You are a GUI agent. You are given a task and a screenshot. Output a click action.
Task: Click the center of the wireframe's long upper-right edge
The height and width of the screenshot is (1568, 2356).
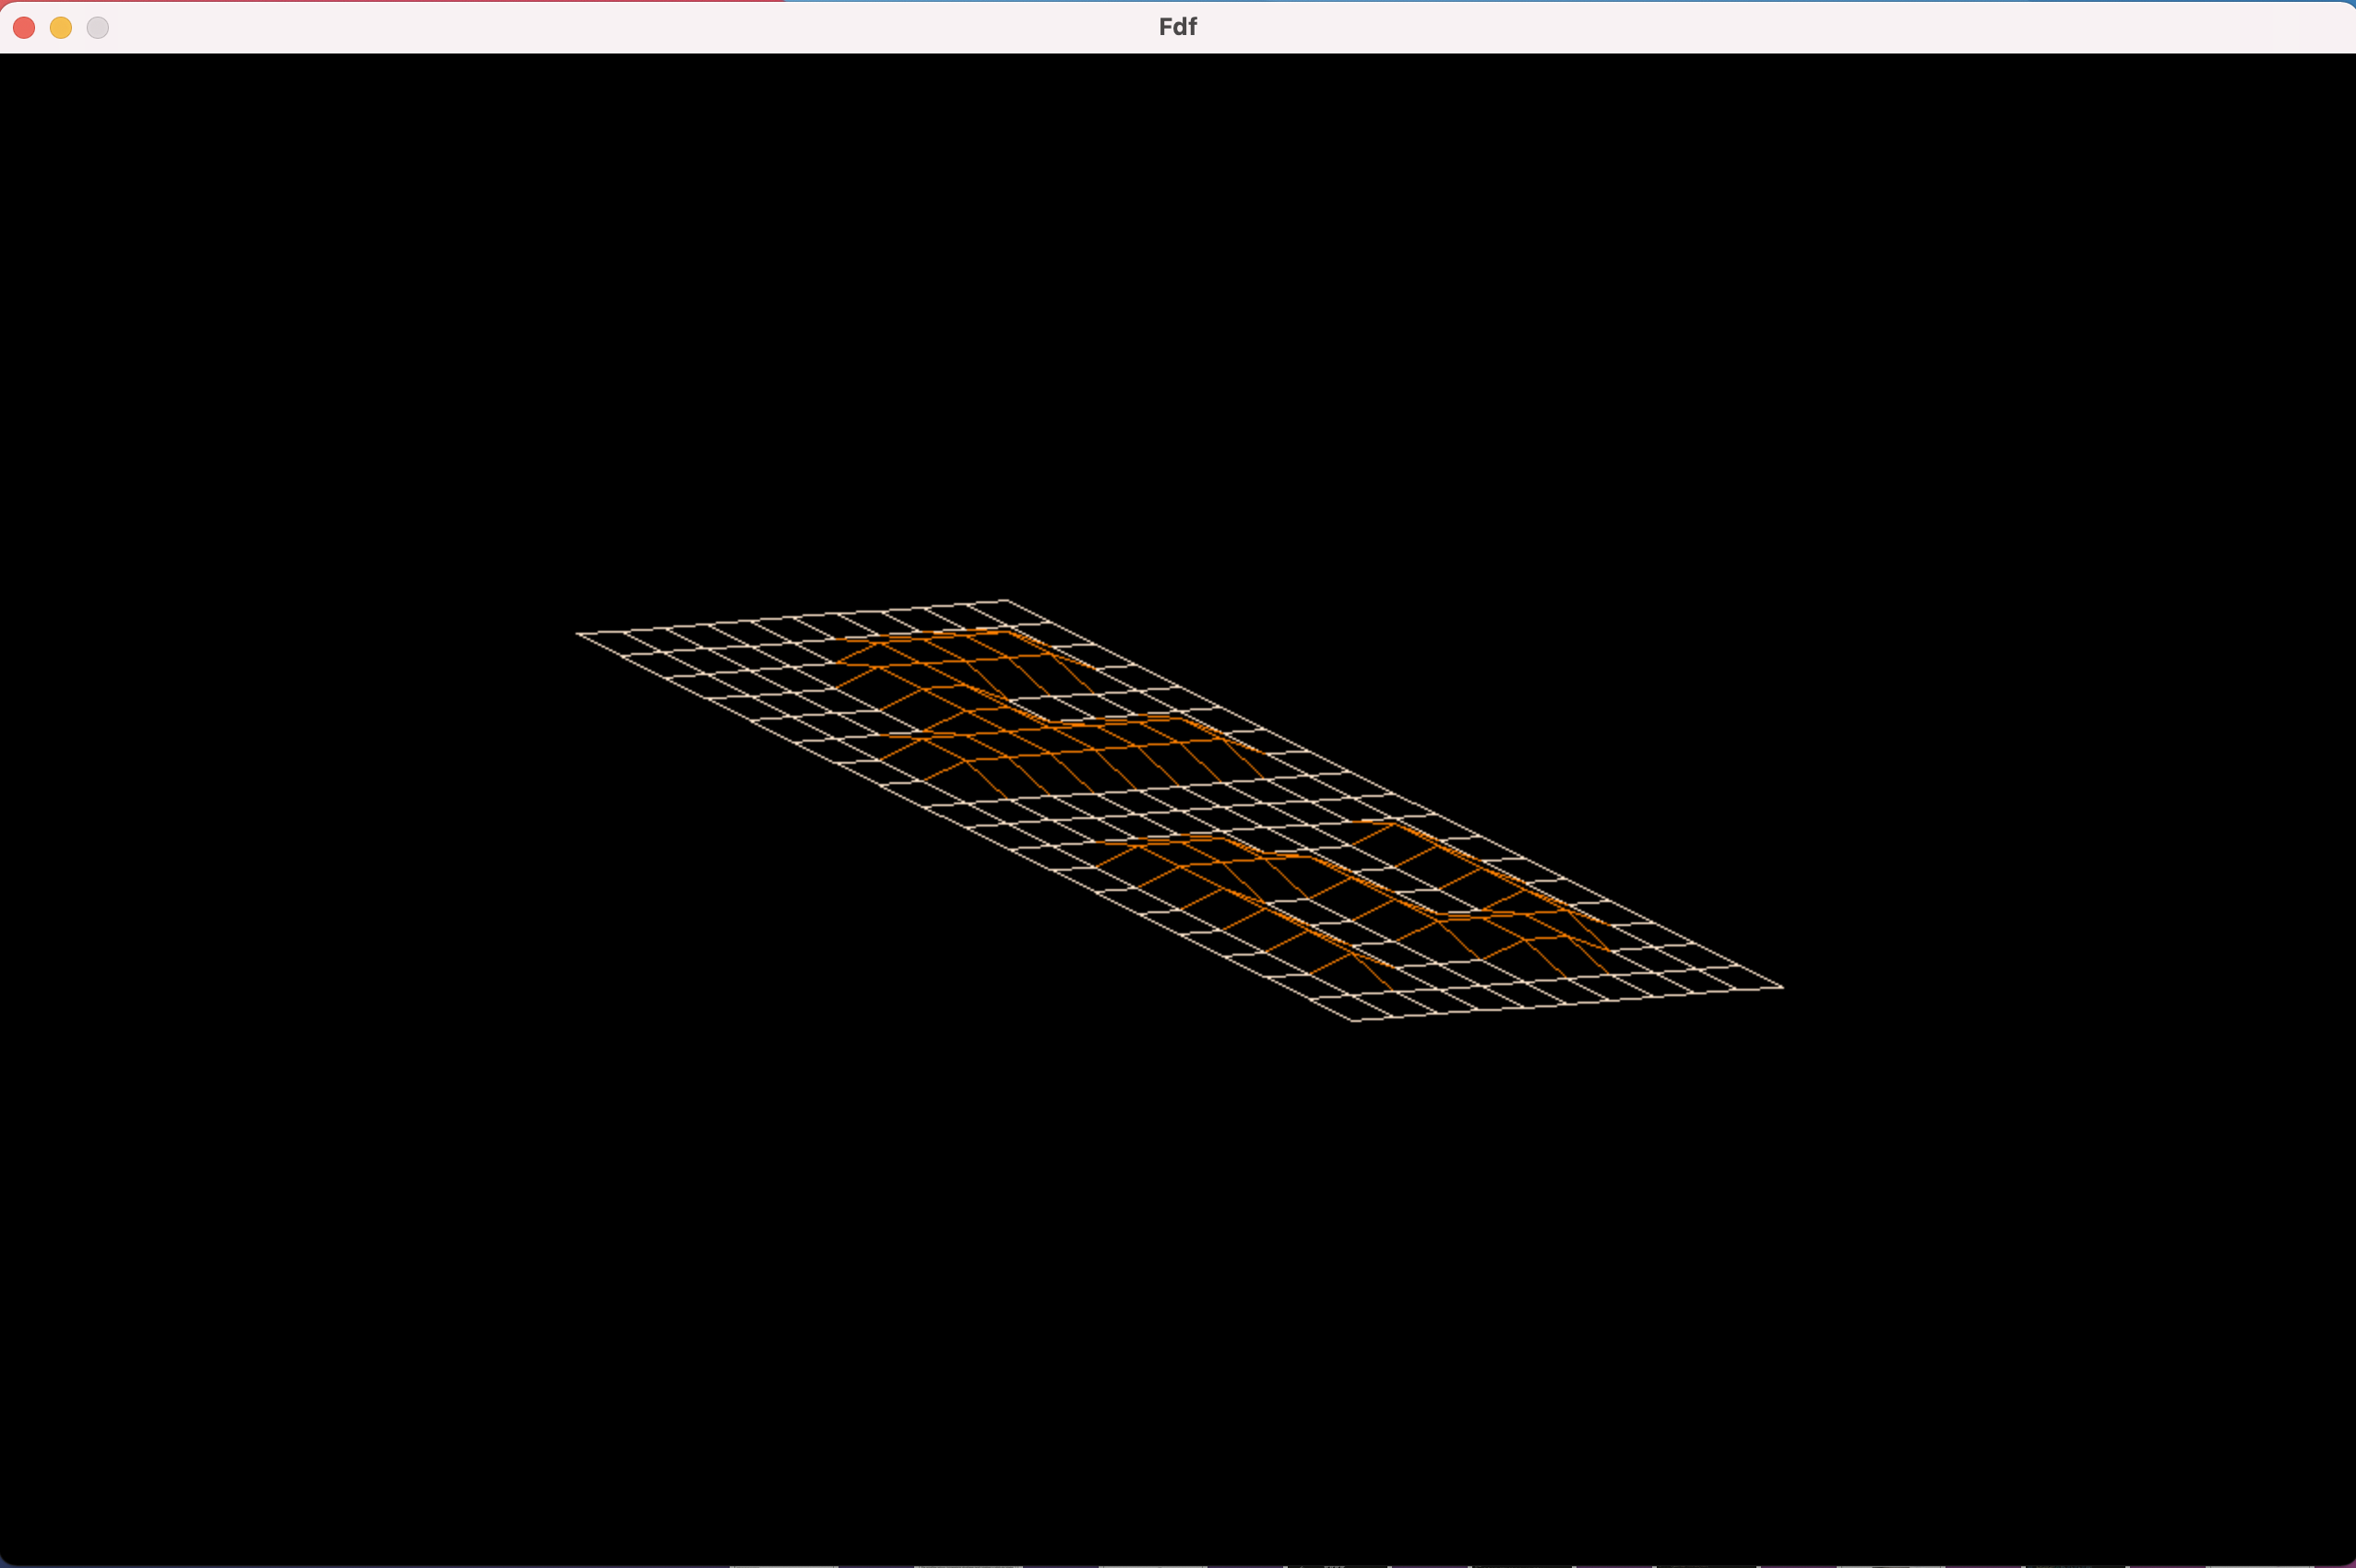tap(1394, 794)
